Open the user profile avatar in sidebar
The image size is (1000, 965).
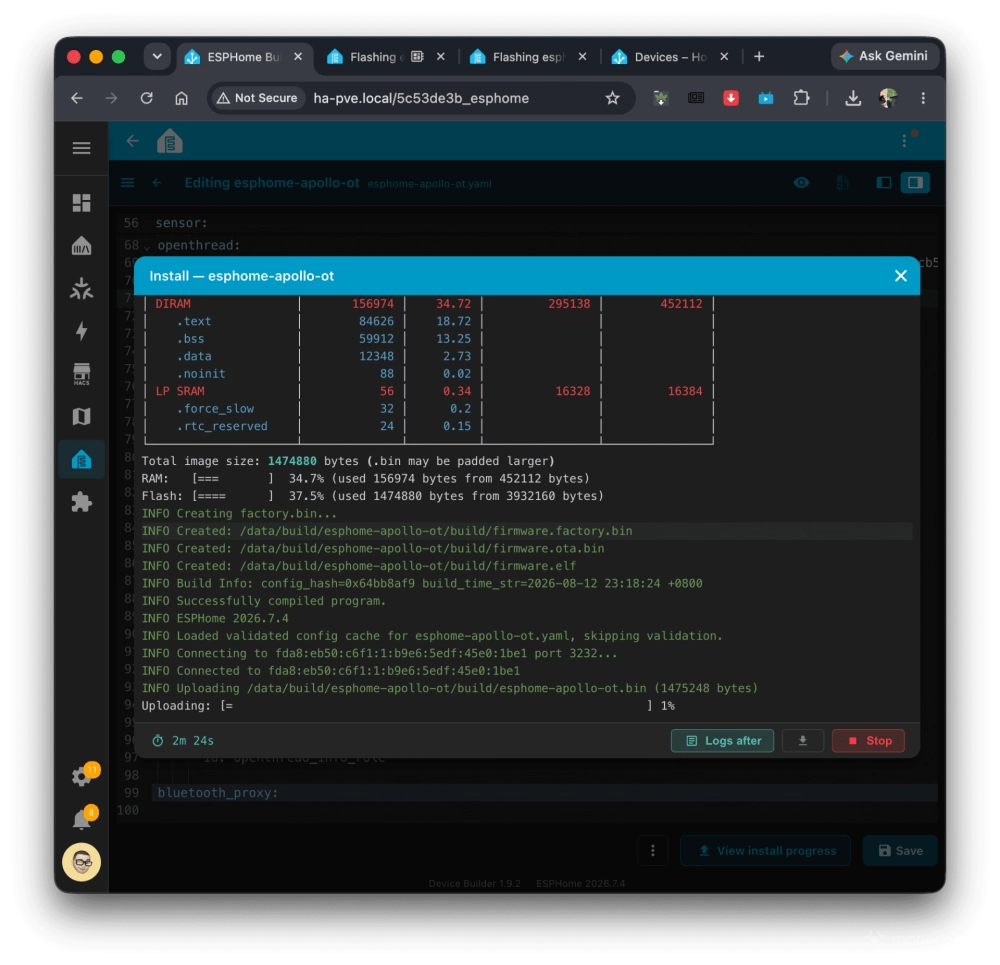[x=81, y=862]
